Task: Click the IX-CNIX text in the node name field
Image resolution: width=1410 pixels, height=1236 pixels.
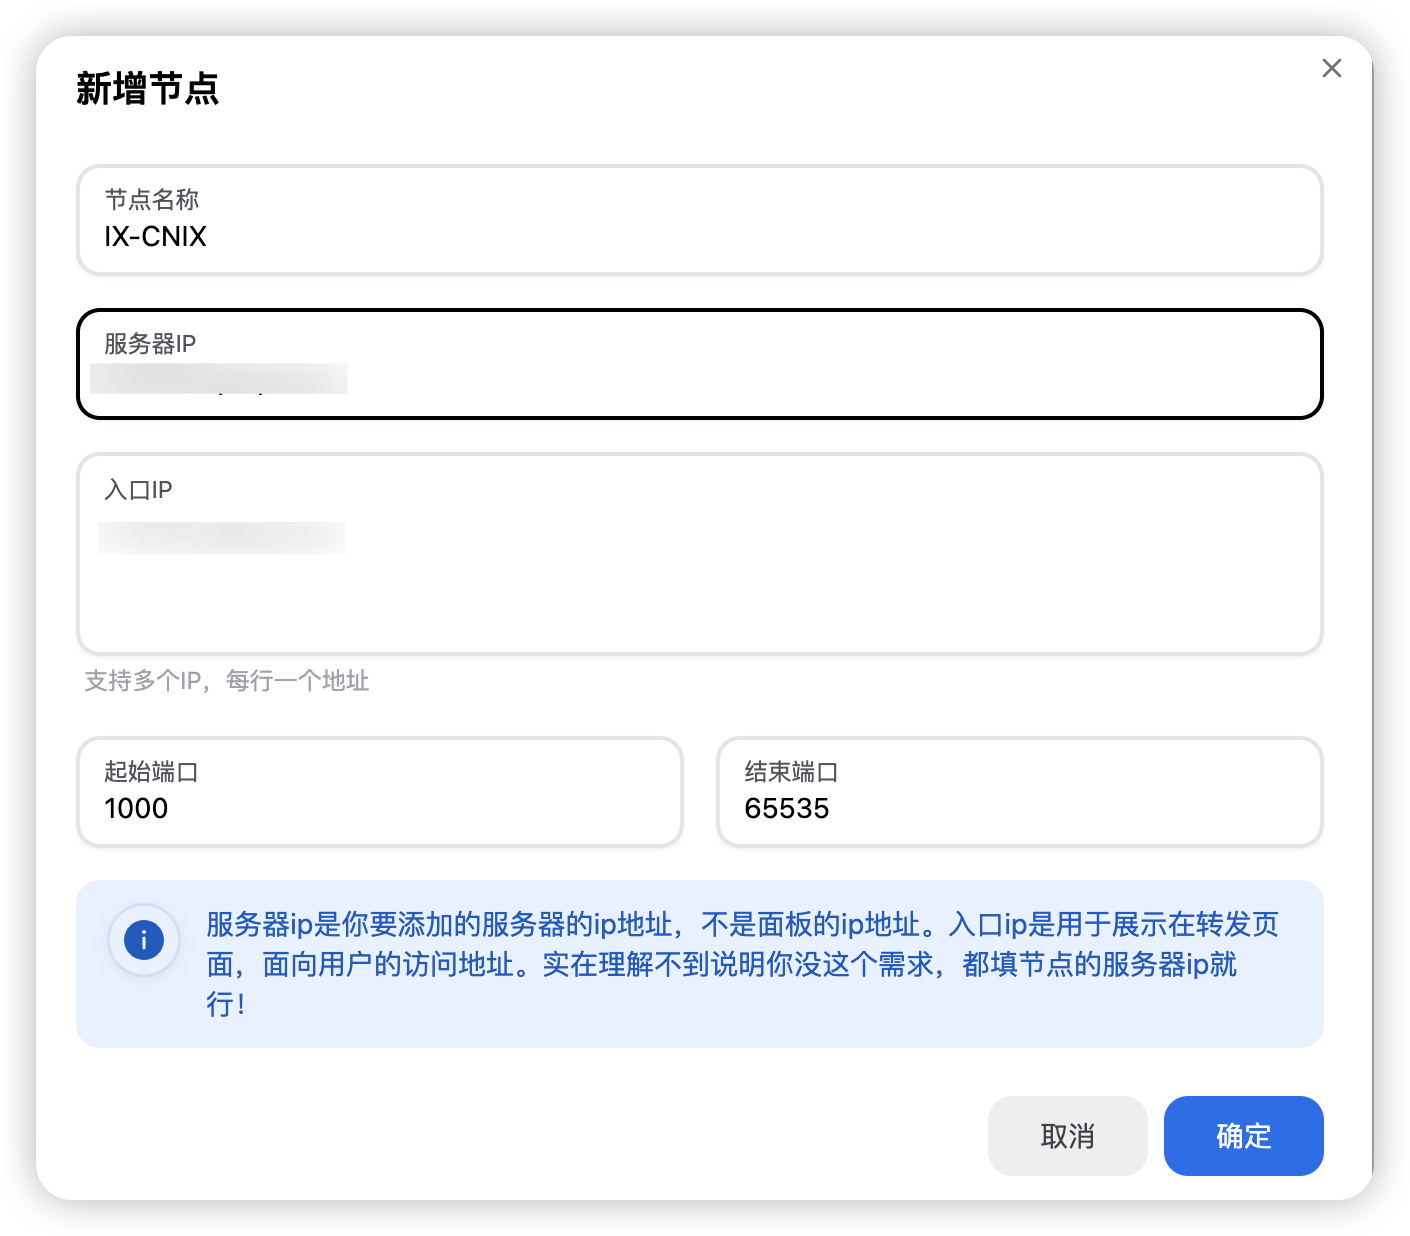Action: click(156, 237)
